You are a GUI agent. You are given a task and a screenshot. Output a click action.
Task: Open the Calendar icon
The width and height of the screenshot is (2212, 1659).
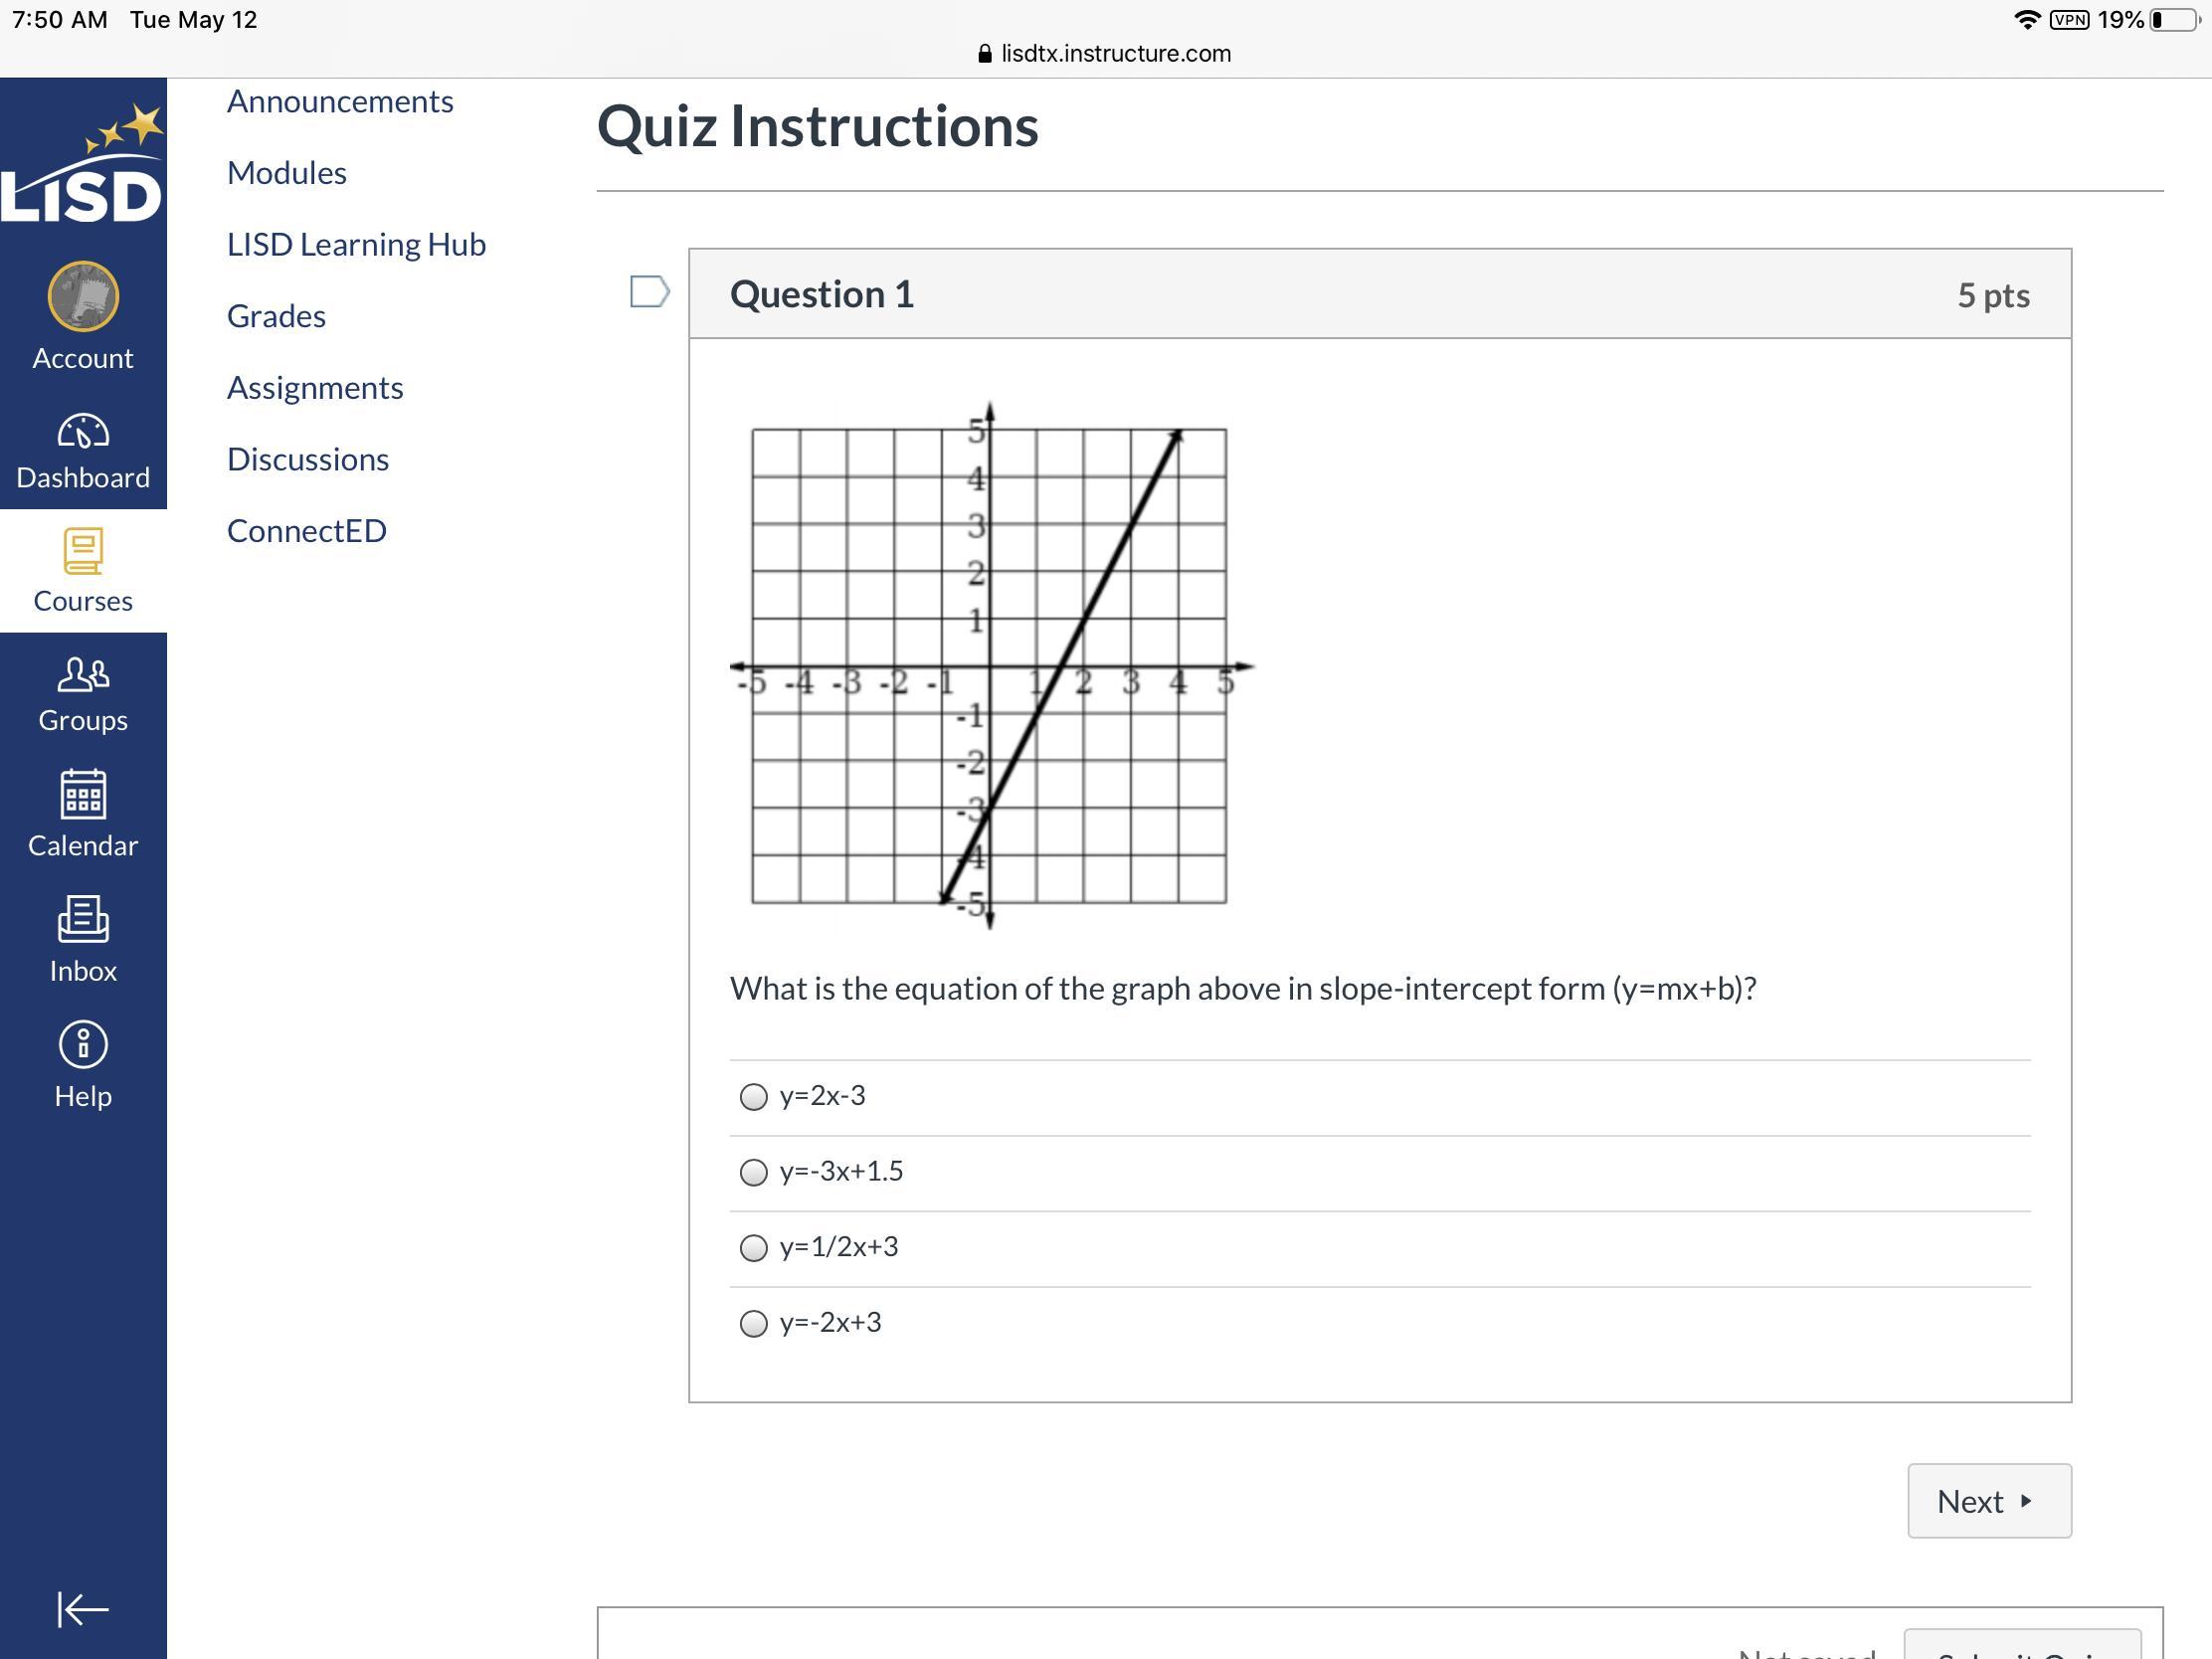83,795
